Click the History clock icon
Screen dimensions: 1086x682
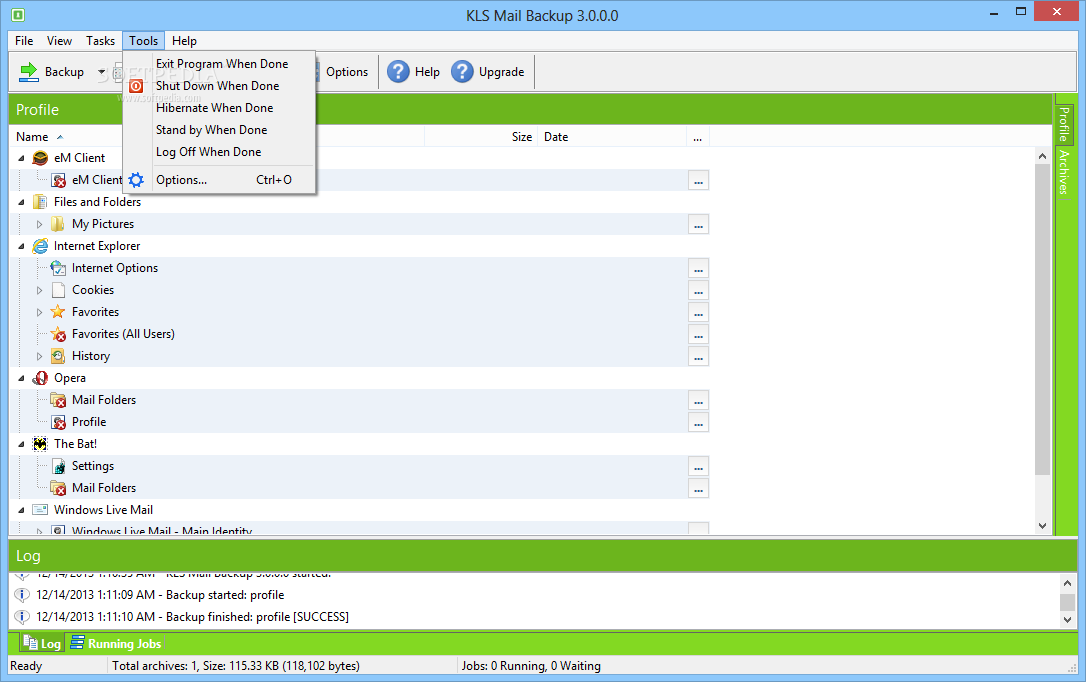tap(58, 356)
